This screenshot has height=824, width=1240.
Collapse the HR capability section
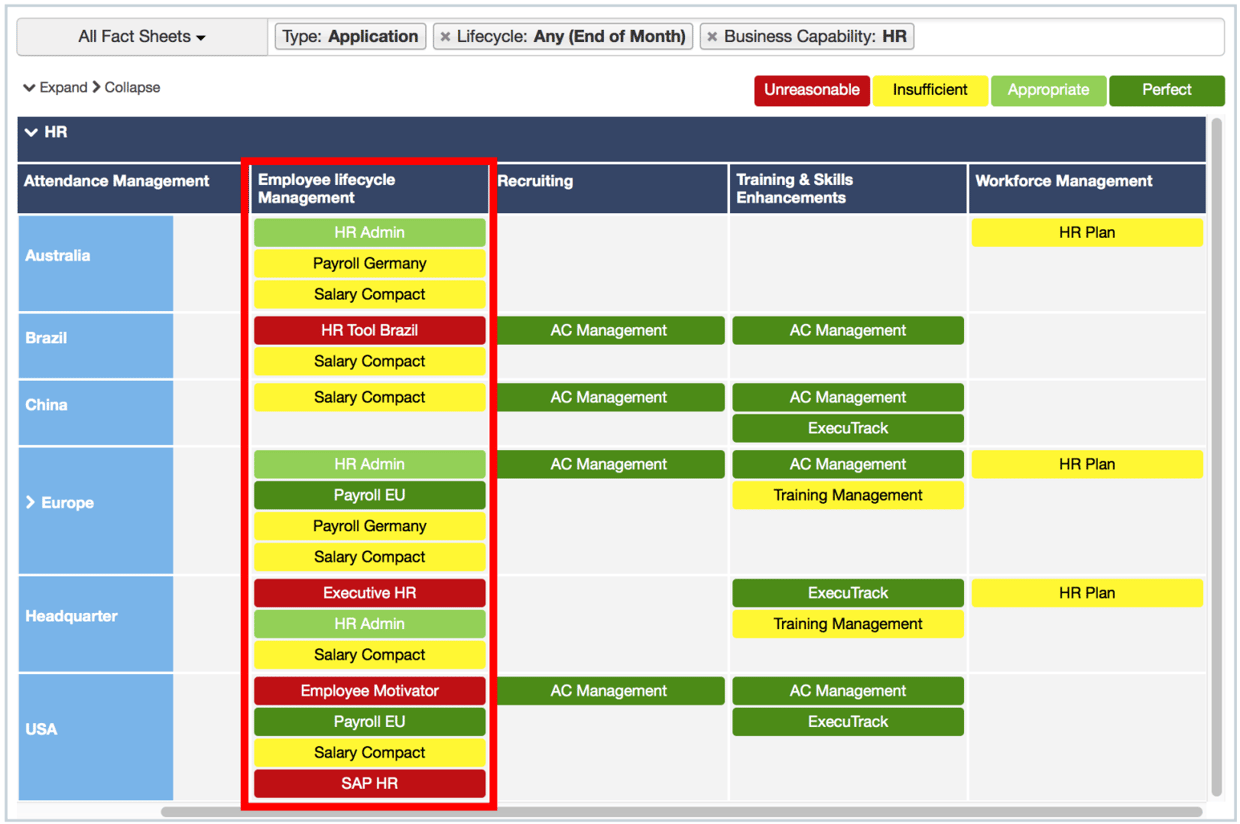(x=31, y=131)
